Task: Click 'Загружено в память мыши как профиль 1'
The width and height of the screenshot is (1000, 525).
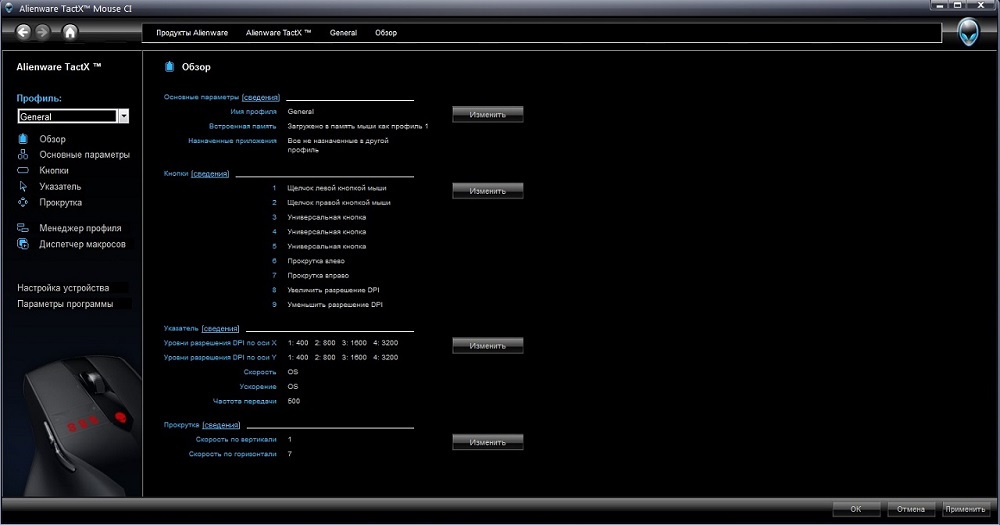Action: pos(358,126)
